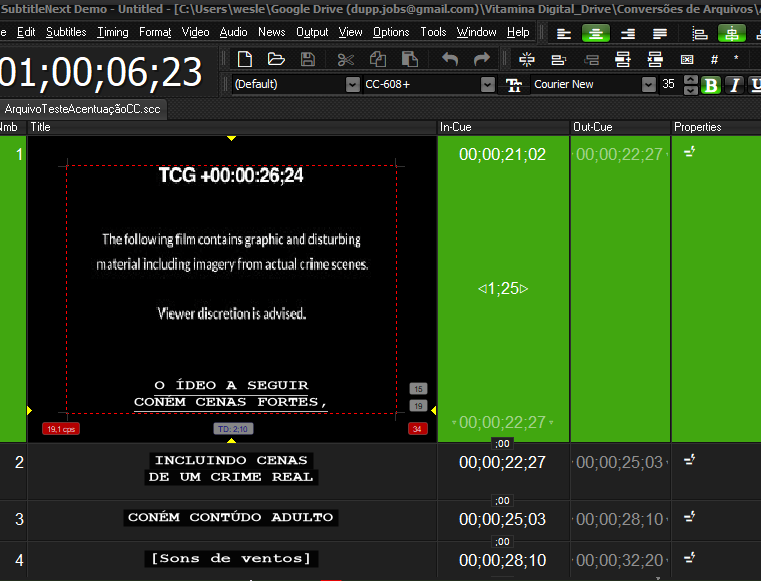Click the In-Cue column header
Image resolution: width=761 pixels, height=581 pixels.
pyautogui.click(x=503, y=127)
